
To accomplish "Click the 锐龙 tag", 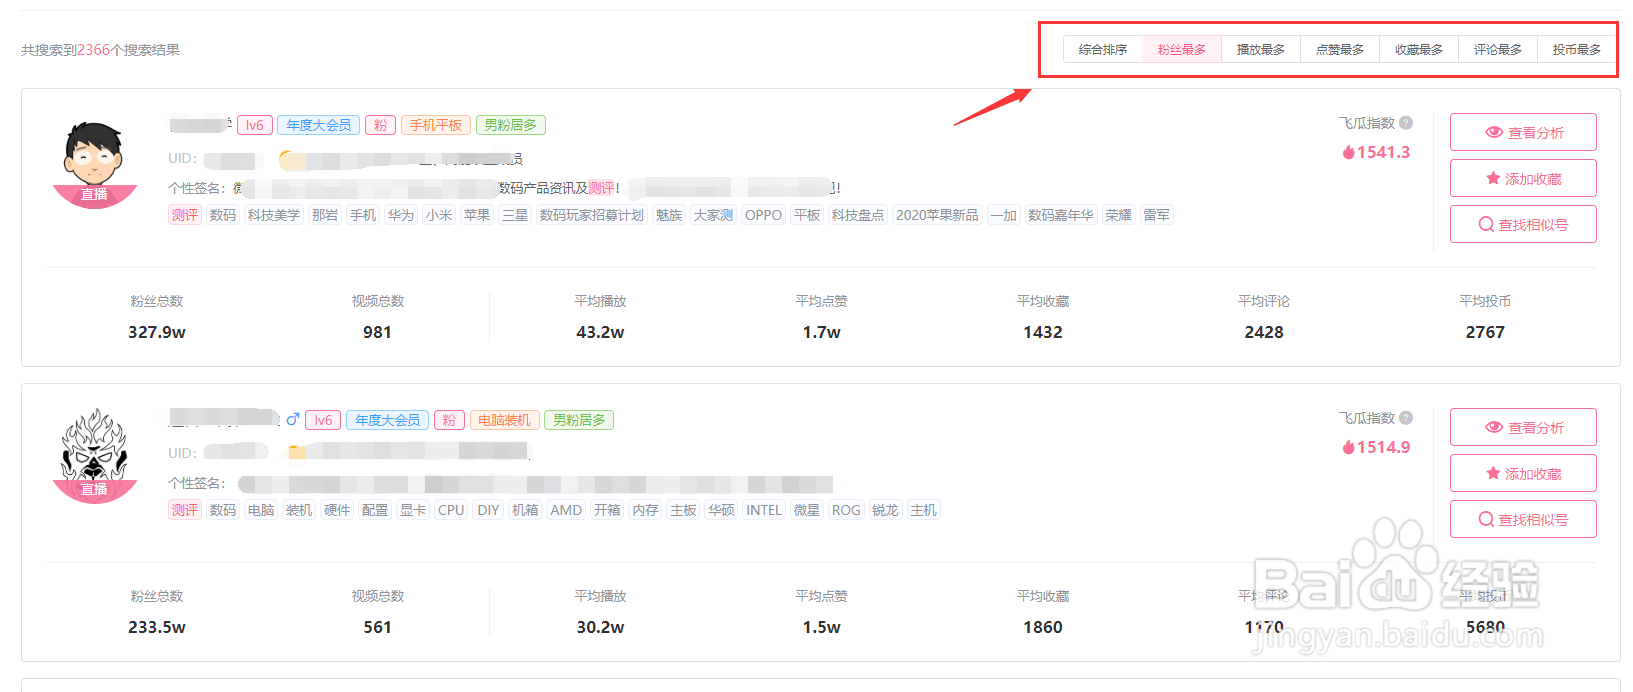I will pyautogui.click(x=885, y=510).
